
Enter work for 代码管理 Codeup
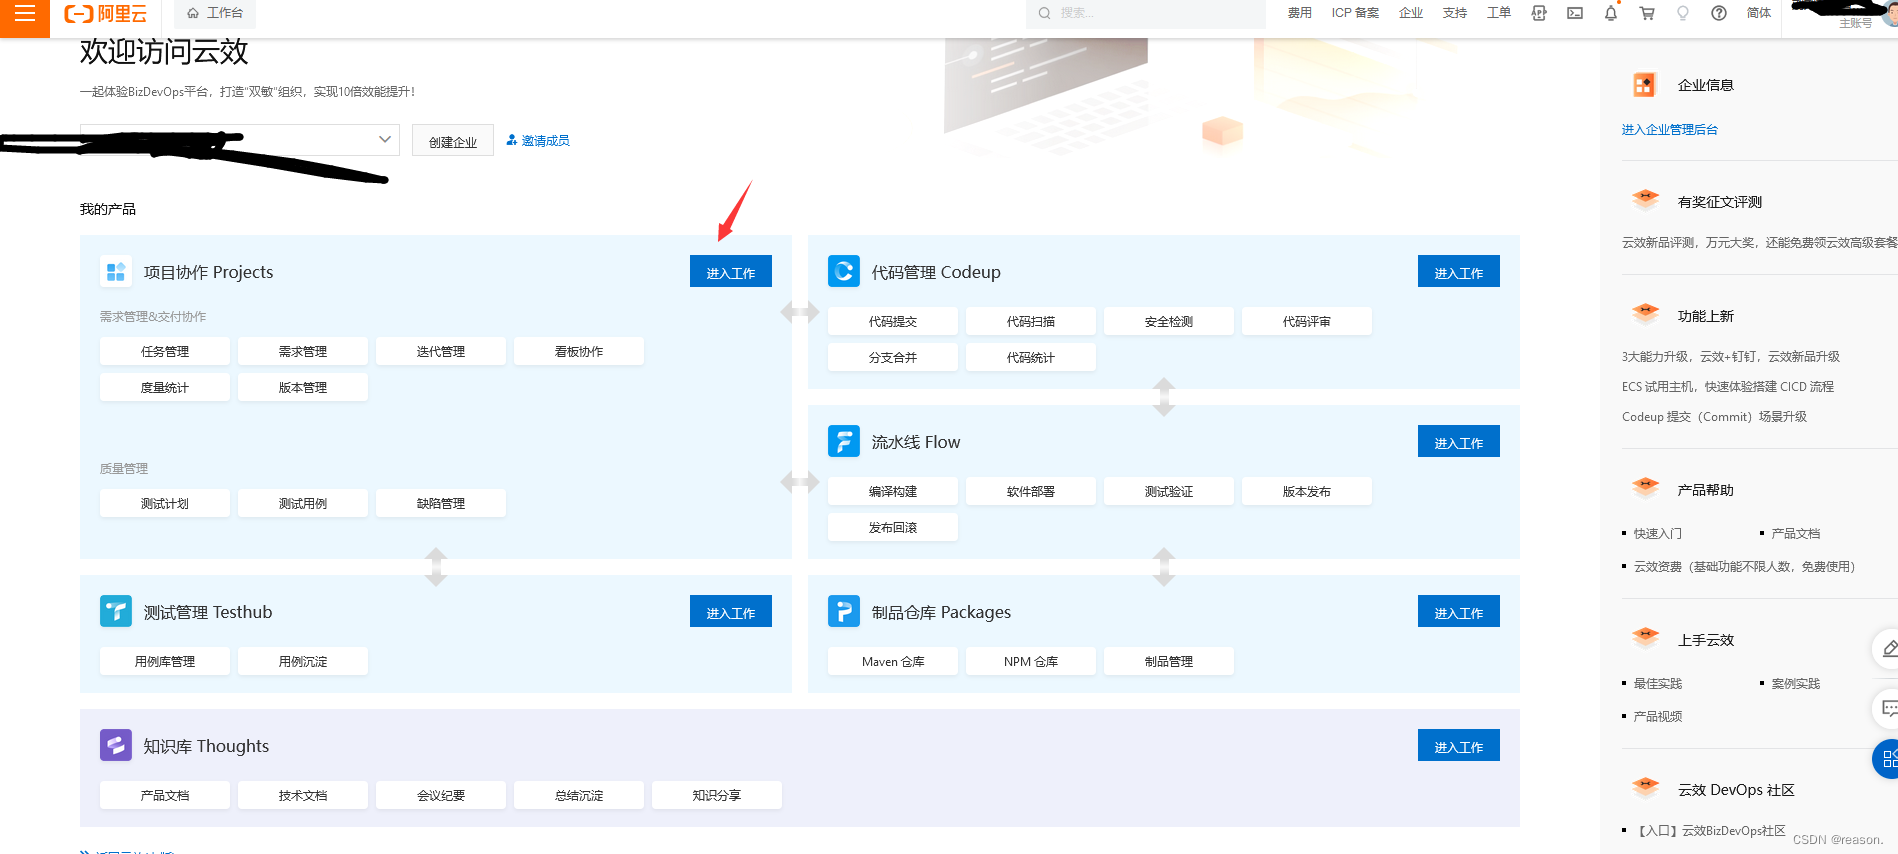[1459, 272]
